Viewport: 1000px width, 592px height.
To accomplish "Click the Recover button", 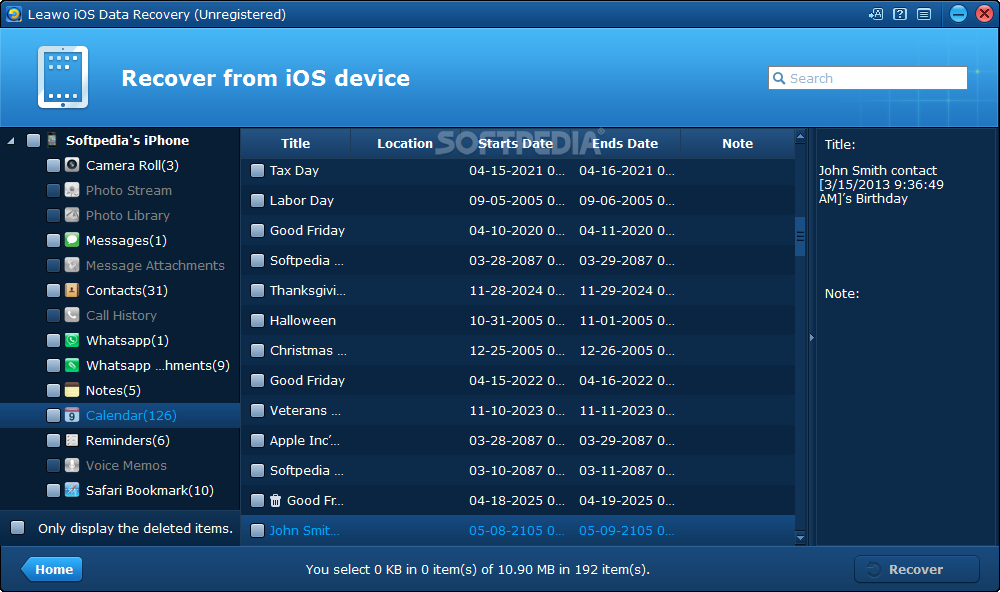I will click(x=916, y=569).
